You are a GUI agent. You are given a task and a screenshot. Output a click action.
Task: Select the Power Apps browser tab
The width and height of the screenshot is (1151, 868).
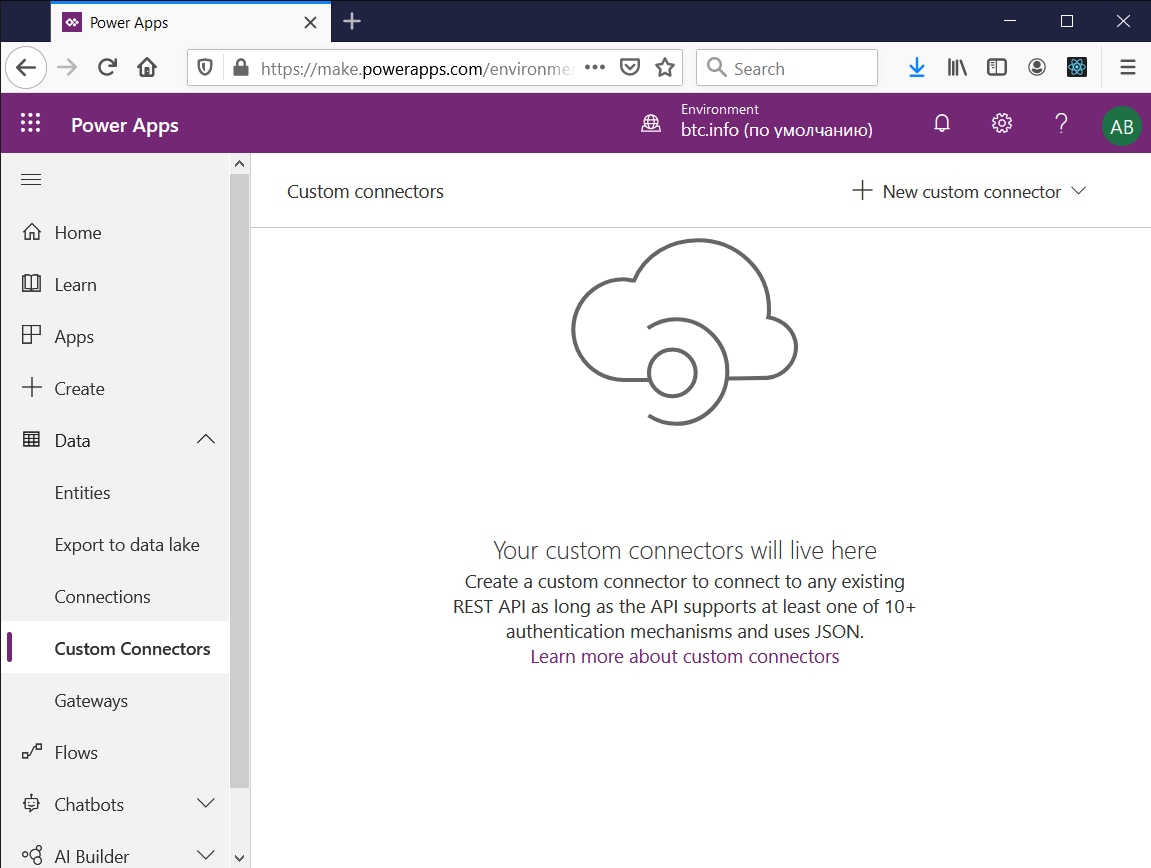pyautogui.click(x=191, y=23)
